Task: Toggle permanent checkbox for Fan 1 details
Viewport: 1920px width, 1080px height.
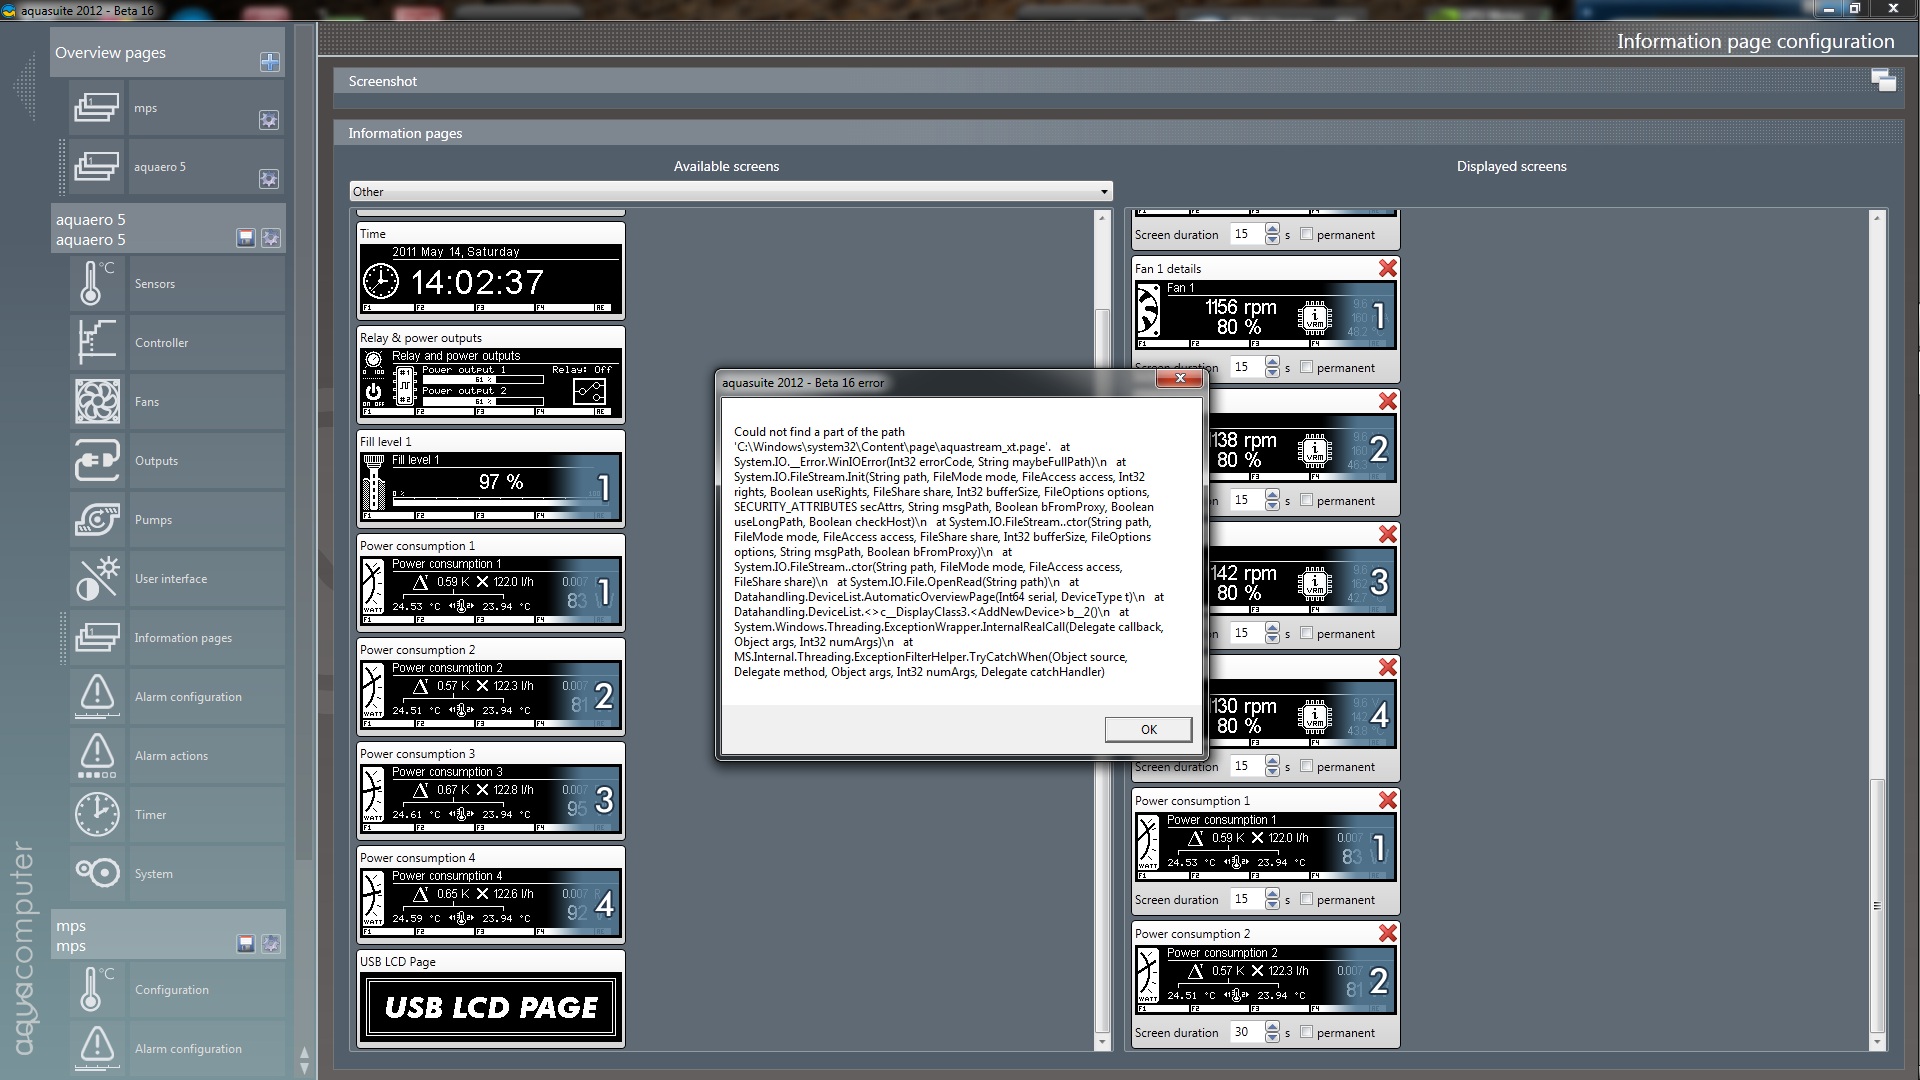Action: [1306, 367]
